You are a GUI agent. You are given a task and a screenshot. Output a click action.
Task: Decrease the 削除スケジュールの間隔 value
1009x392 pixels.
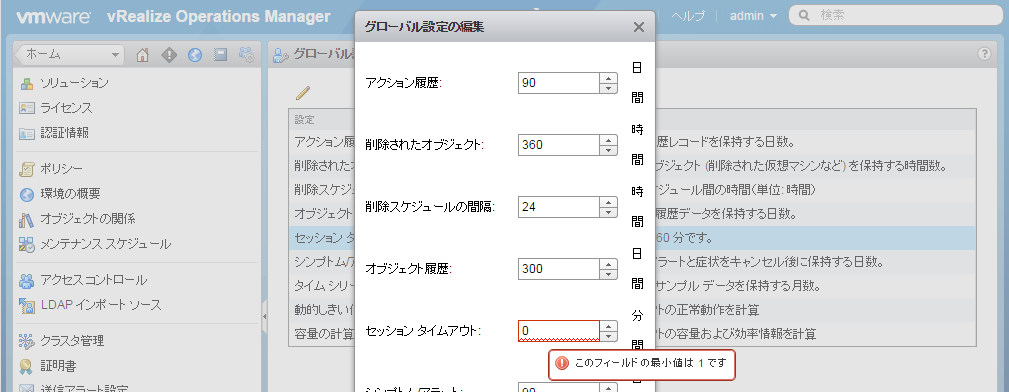point(608,212)
